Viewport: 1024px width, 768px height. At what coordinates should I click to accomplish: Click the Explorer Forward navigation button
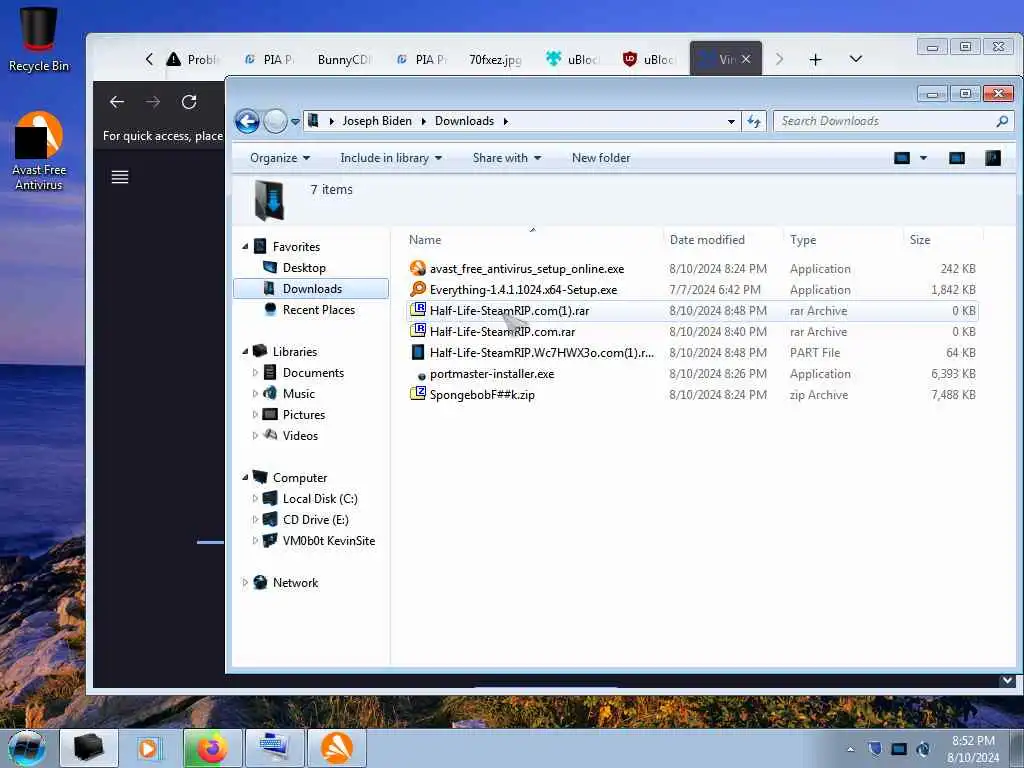[276, 121]
